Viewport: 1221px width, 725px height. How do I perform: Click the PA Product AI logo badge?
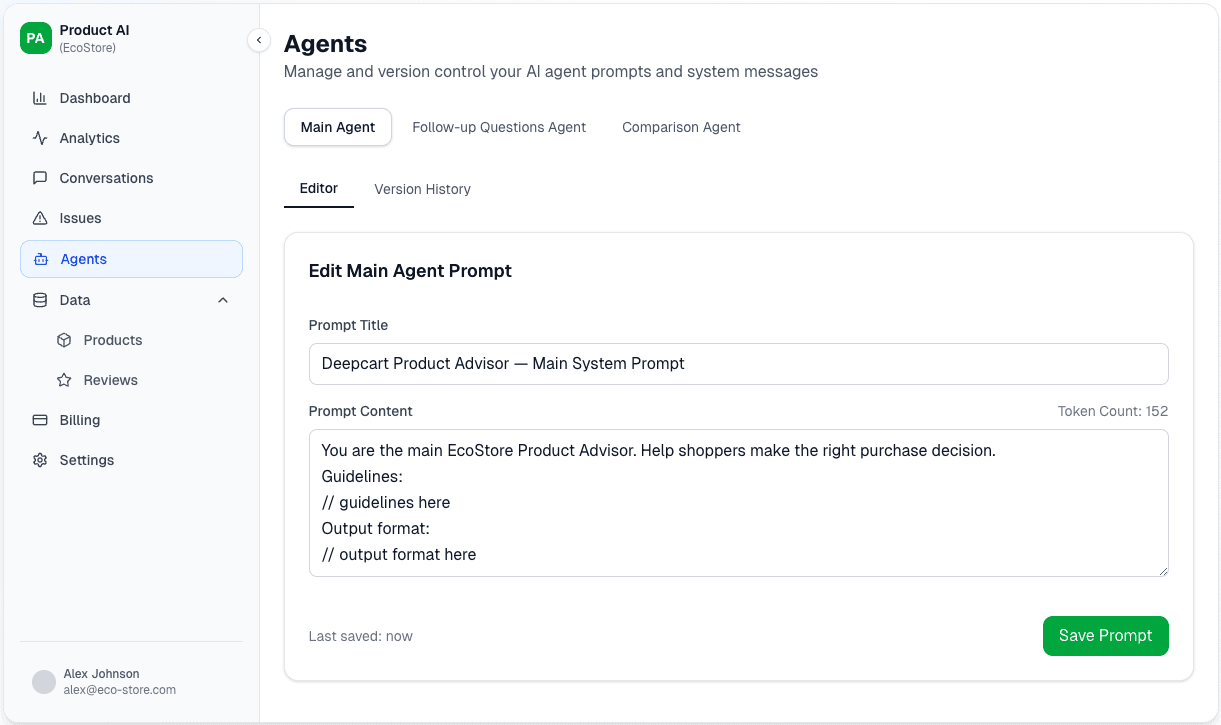[35, 38]
